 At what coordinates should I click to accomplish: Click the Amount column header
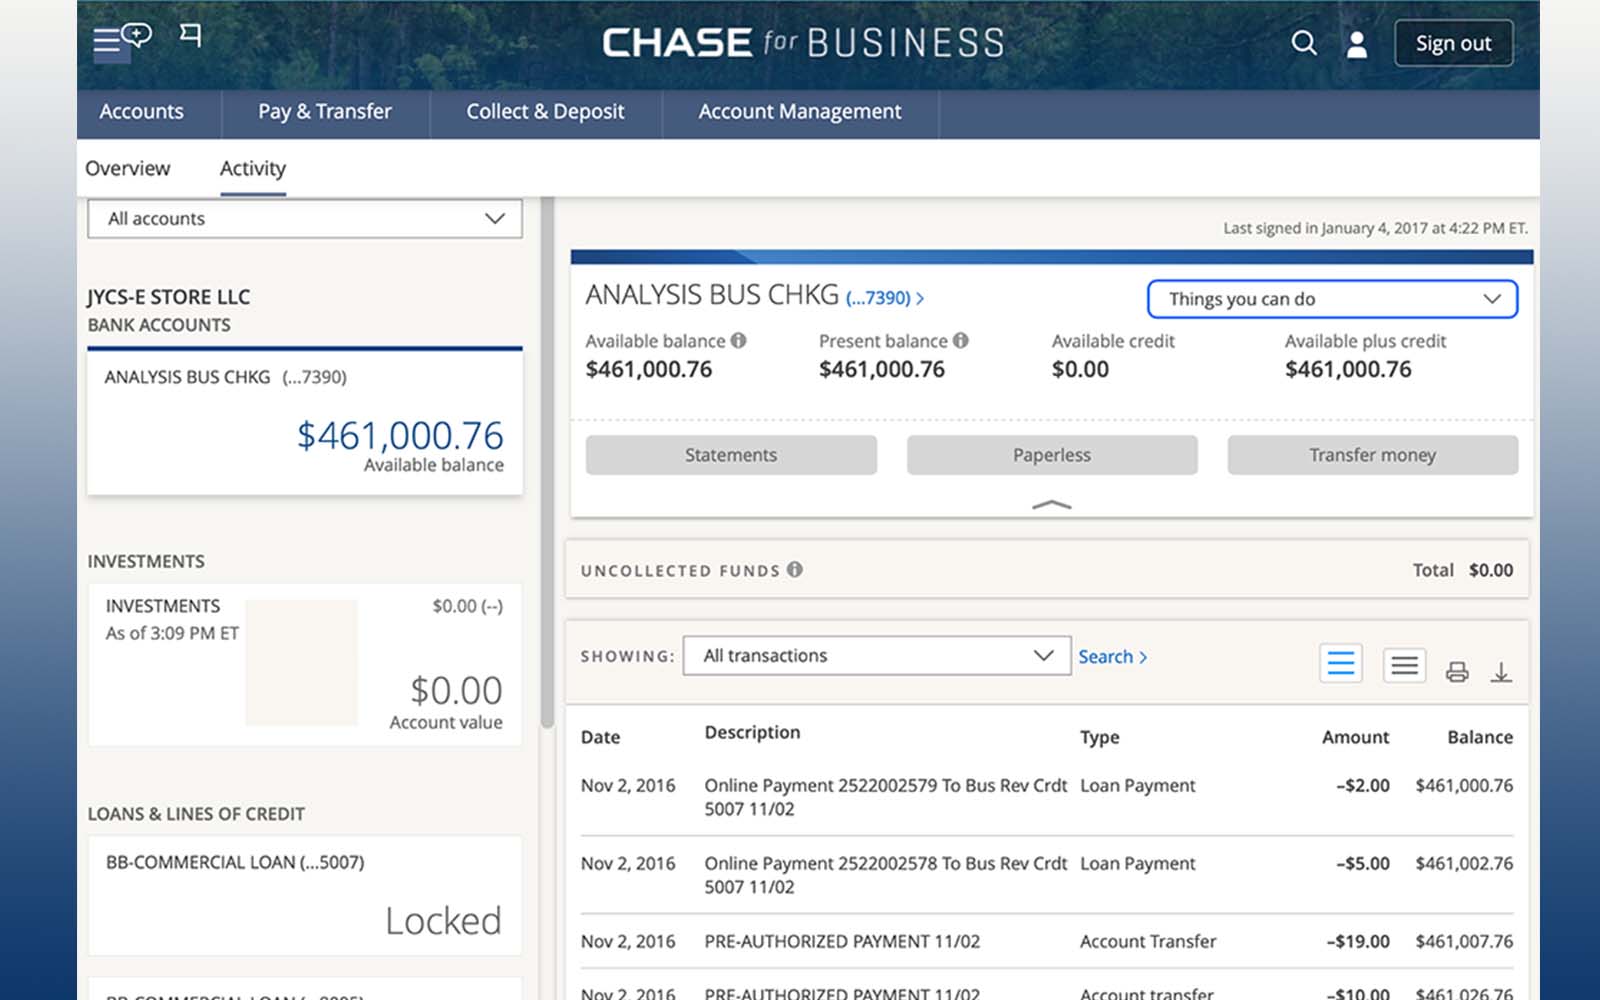[1355, 737]
